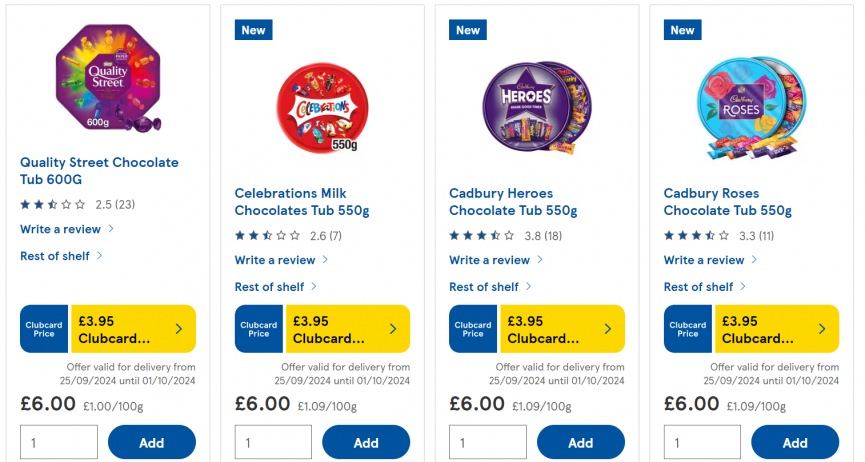
Task: Click the Clubcard Price badge for Cadbury Roses
Action: click(x=688, y=329)
